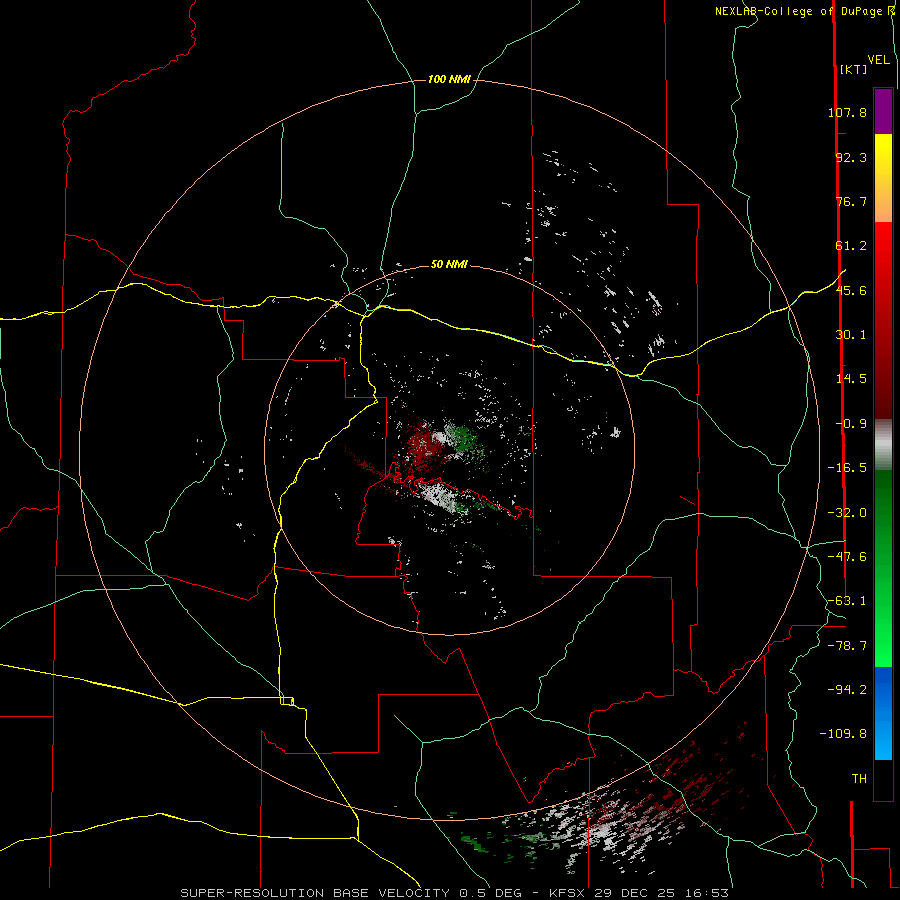
Task: Select the -47.6 value on velocity scale
Action: click(x=847, y=557)
